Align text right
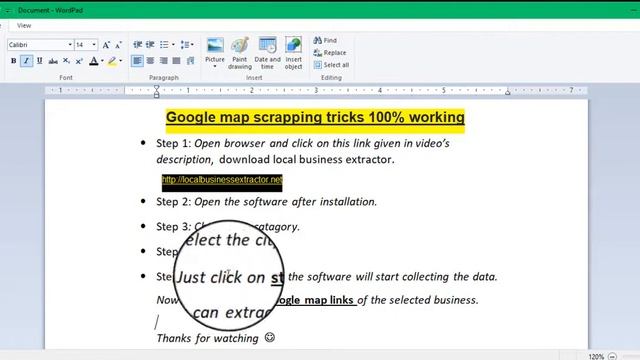 click(x=163, y=61)
